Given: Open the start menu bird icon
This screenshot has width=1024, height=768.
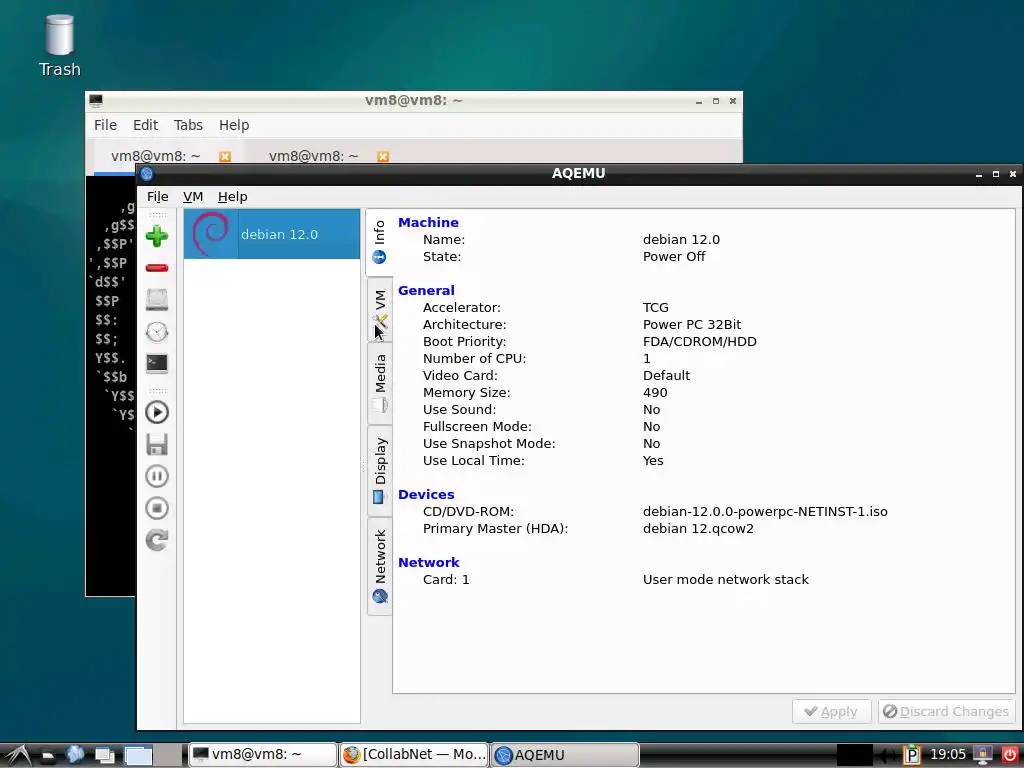Looking at the screenshot, I should coord(18,755).
